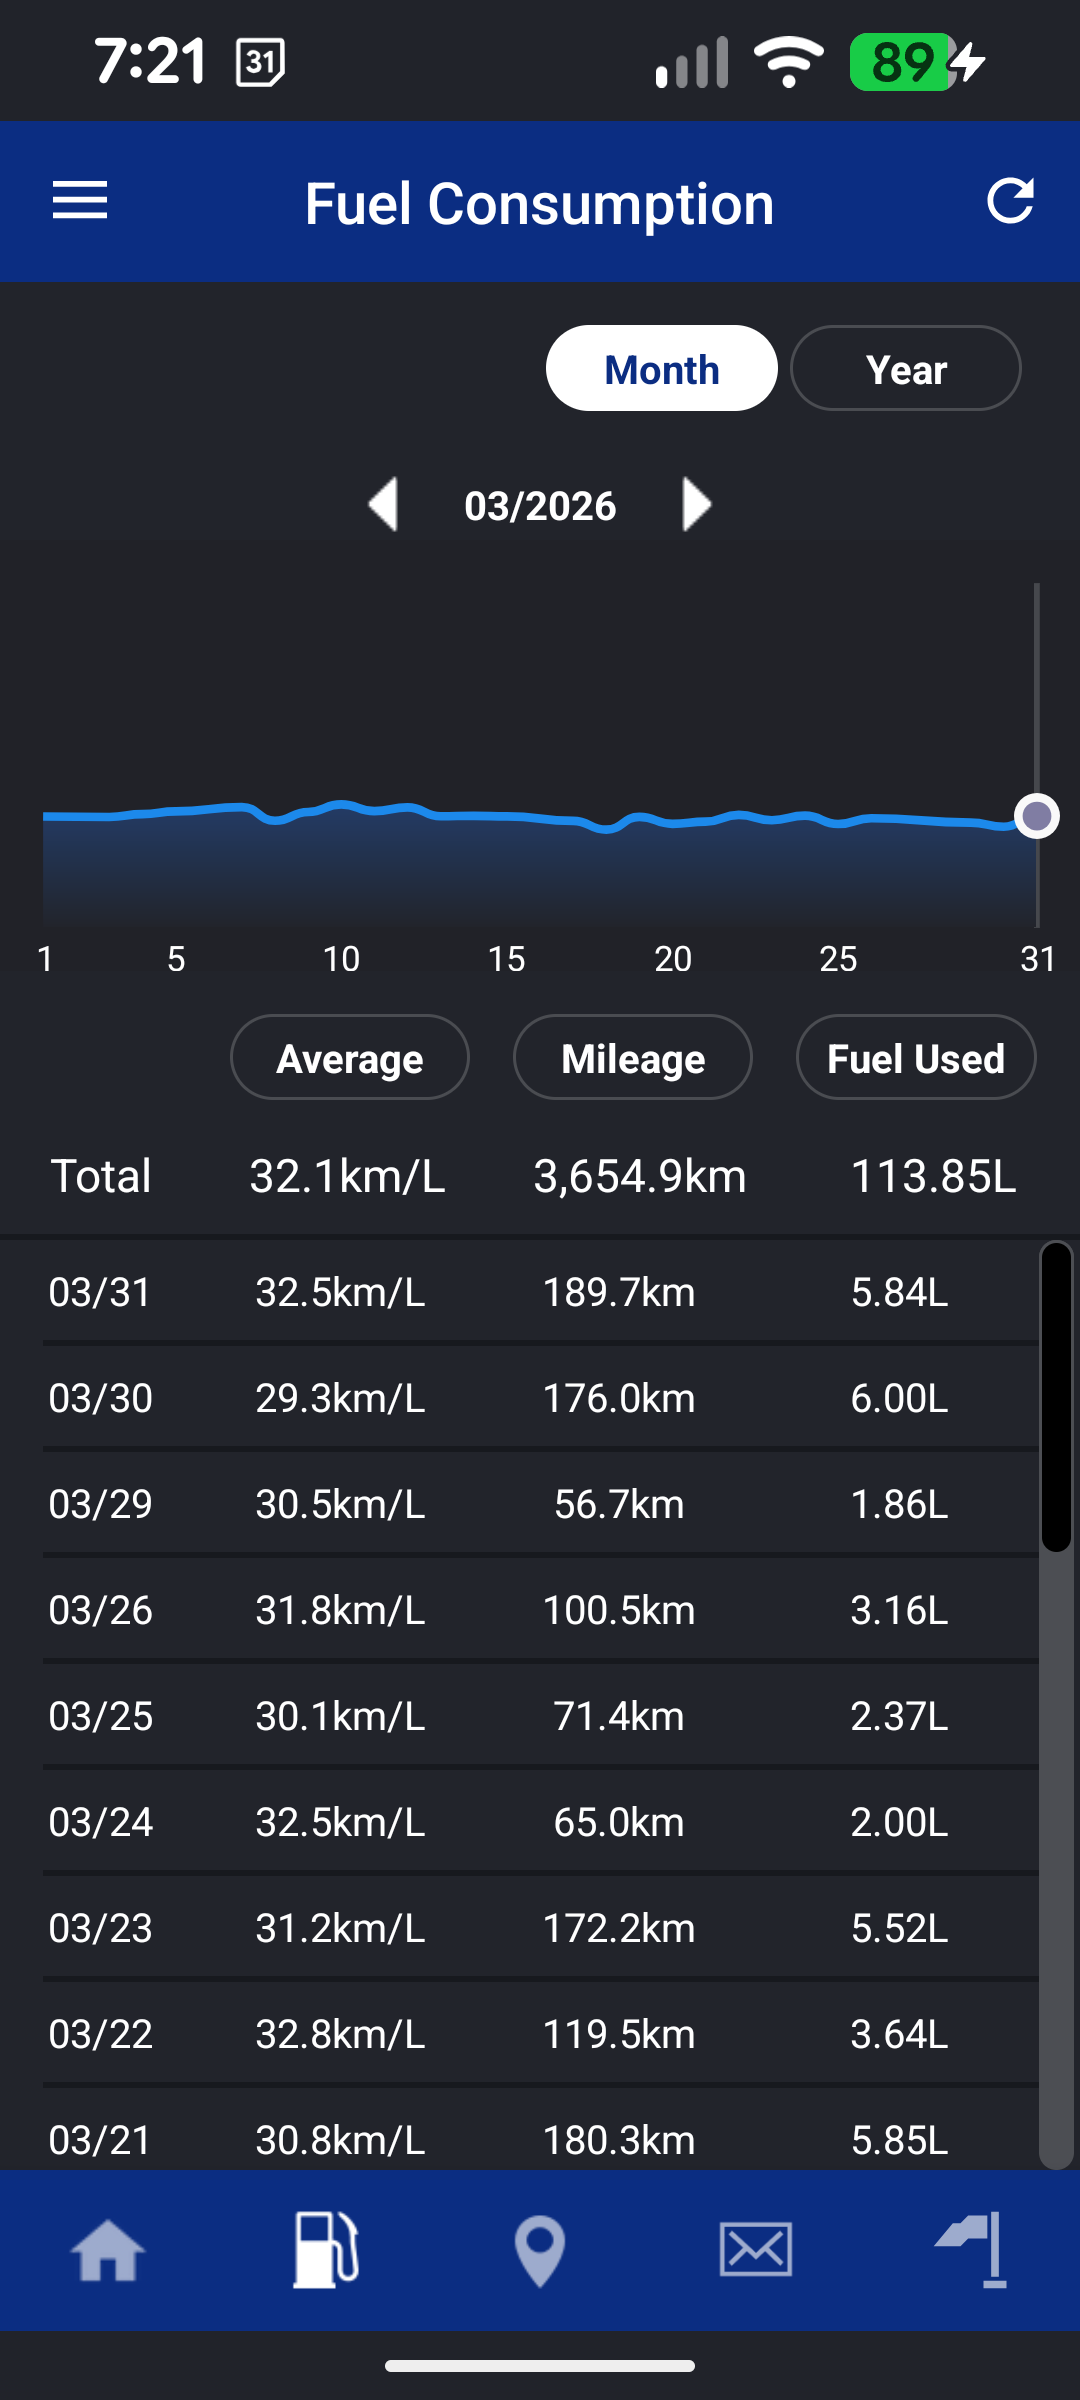Open the Home tab icon
Screen dimensions: 1080x2400
point(108,2250)
